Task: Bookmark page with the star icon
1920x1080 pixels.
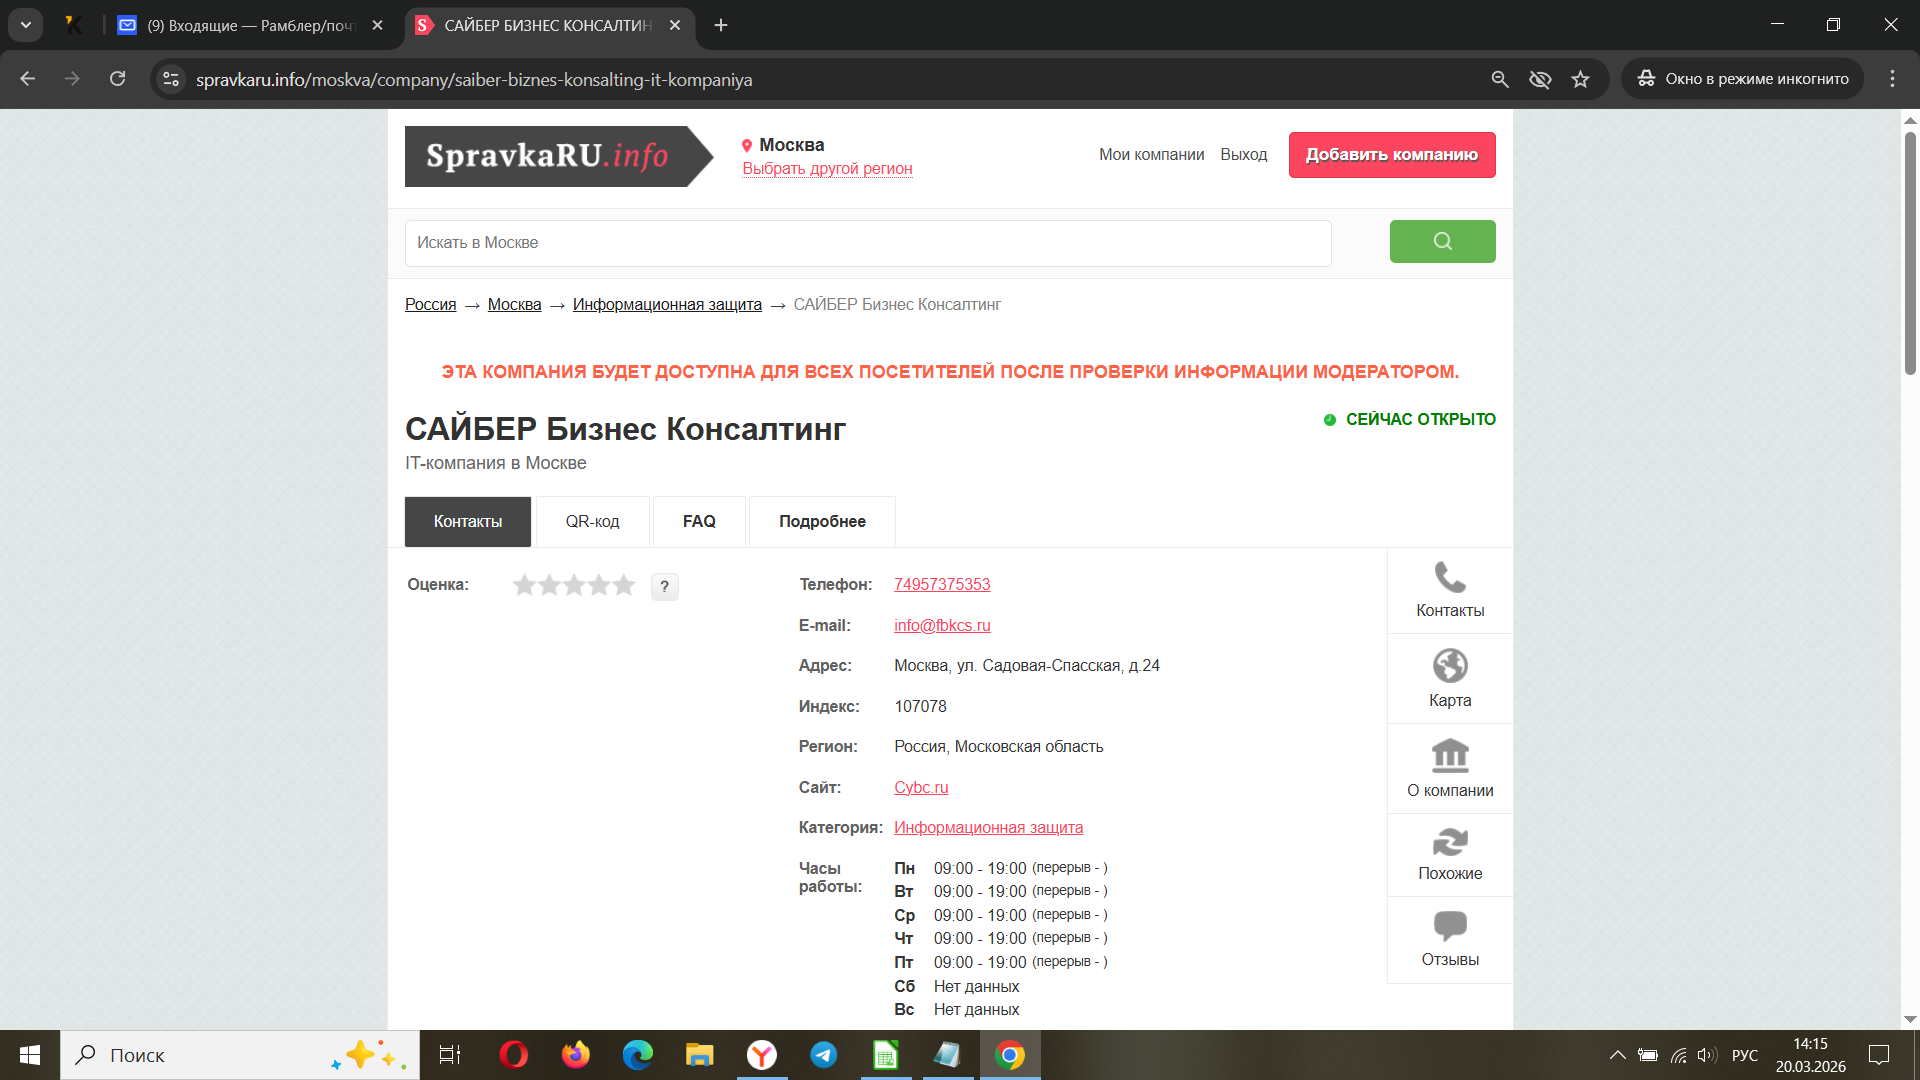Action: pos(1580,79)
